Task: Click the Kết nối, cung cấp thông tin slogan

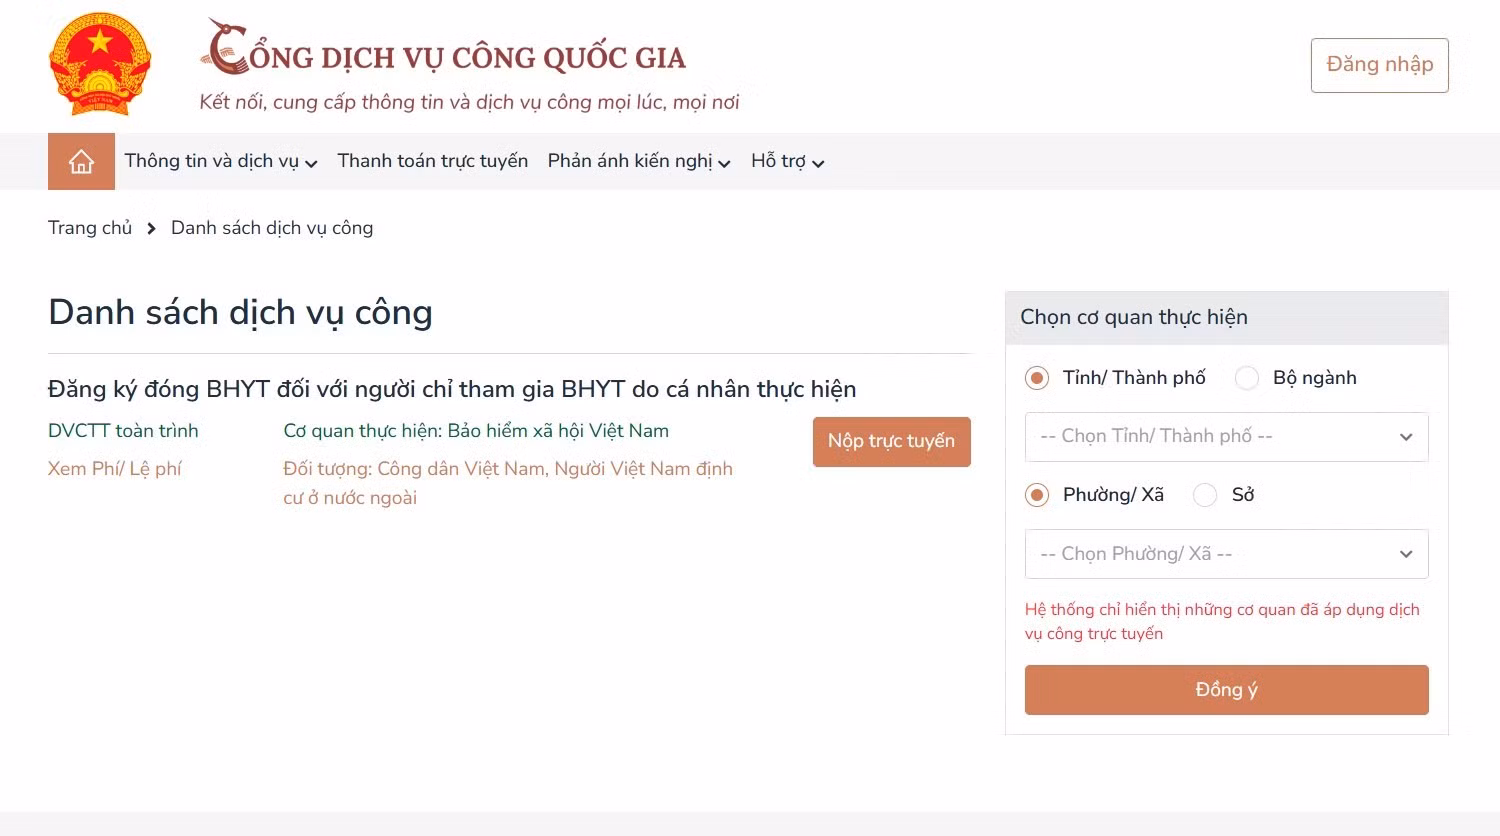Action: point(469,102)
